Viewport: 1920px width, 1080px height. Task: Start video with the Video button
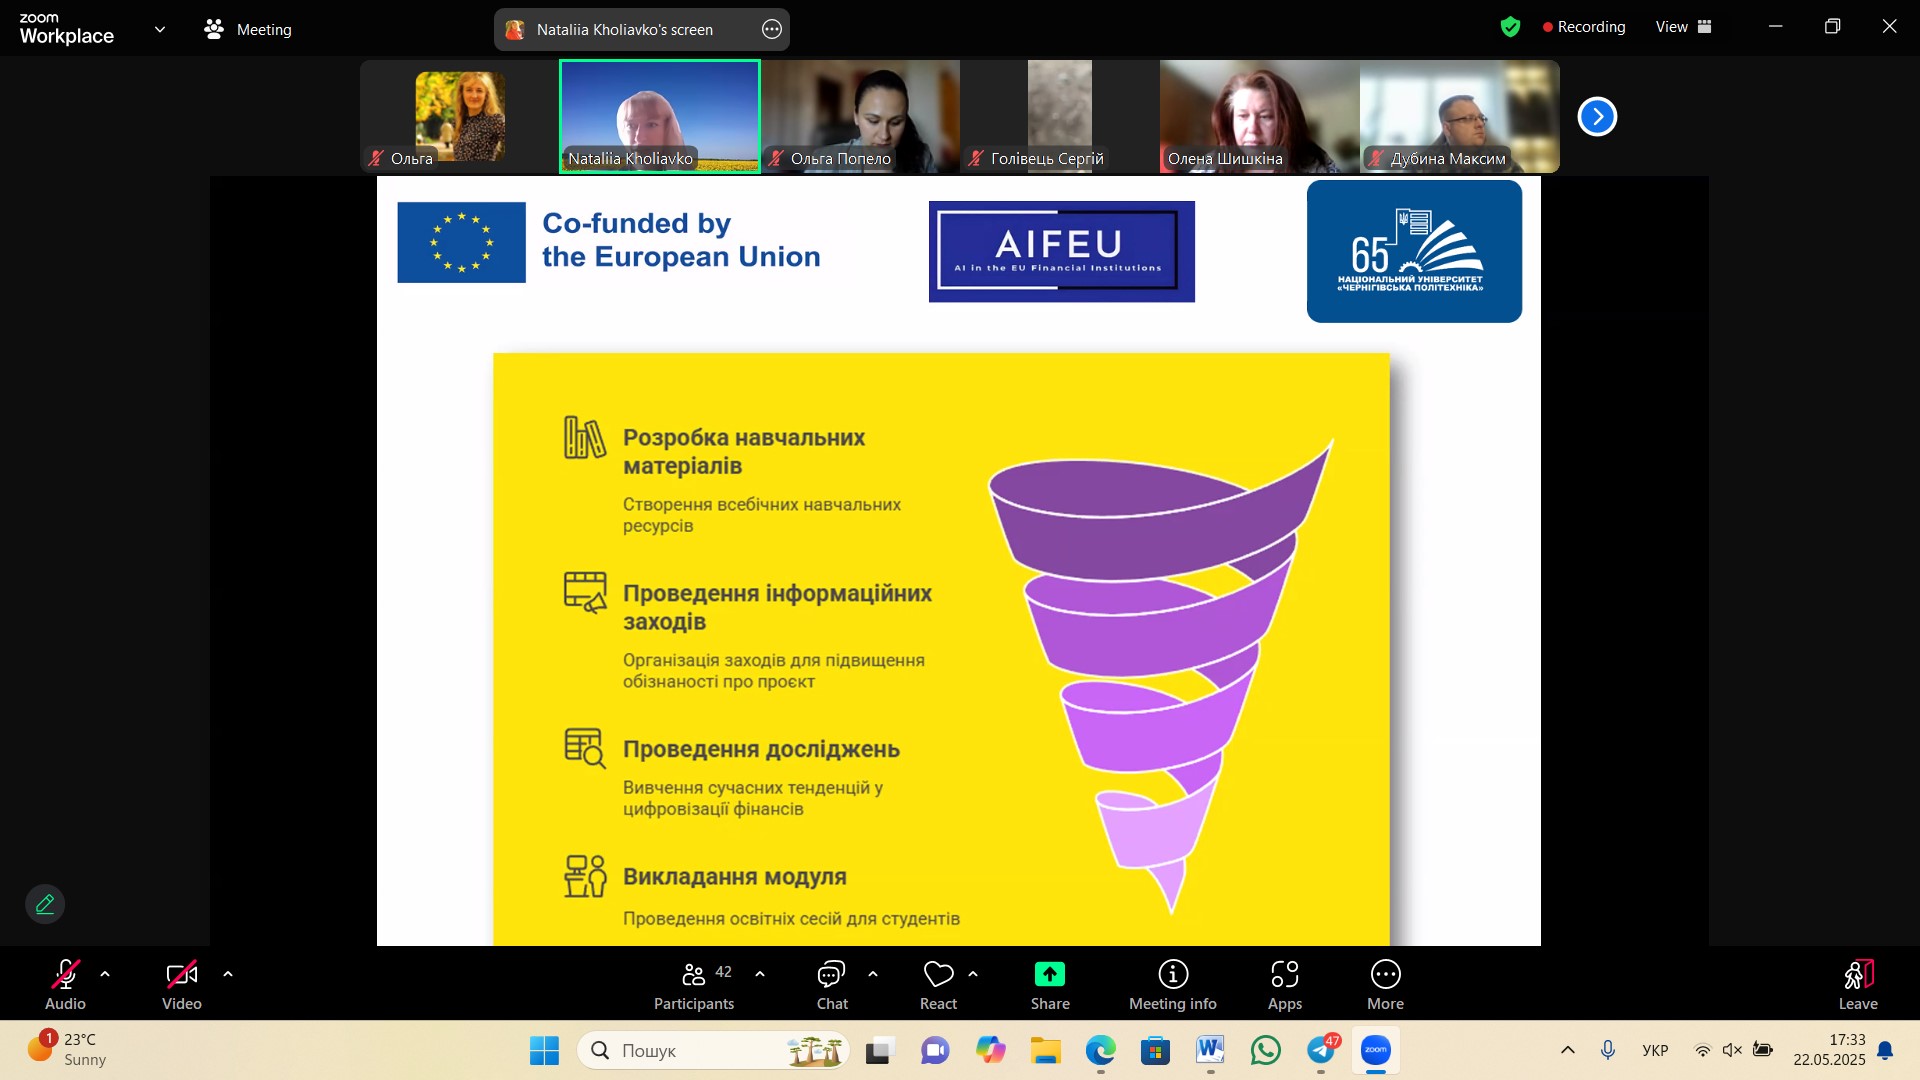181,985
